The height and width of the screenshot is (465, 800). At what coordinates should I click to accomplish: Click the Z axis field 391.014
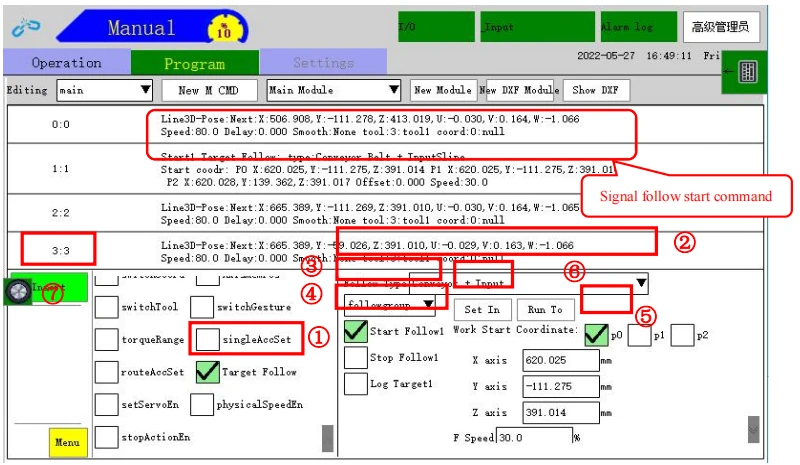coord(561,412)
